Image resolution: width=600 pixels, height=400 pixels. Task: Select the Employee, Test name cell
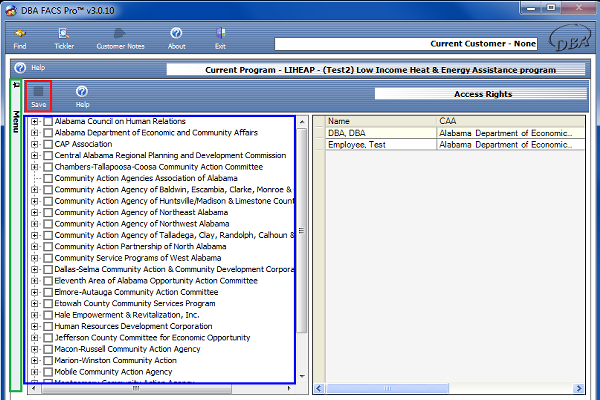[x=381, y=145]
